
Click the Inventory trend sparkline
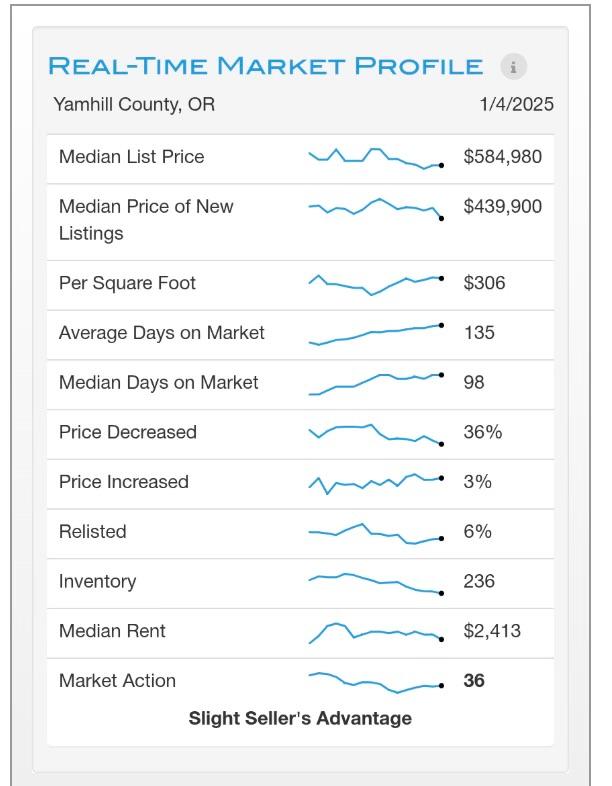[x=376, y=583]
